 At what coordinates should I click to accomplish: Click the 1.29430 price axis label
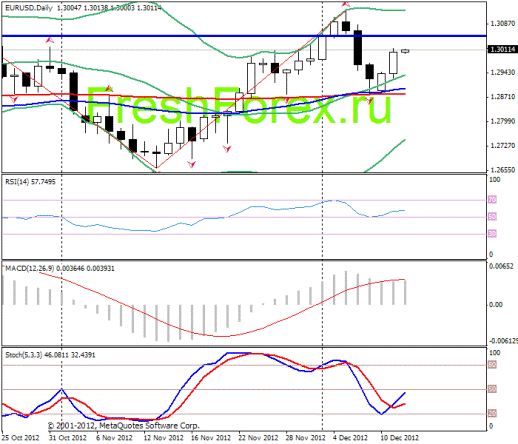click(x=503, y=72)
